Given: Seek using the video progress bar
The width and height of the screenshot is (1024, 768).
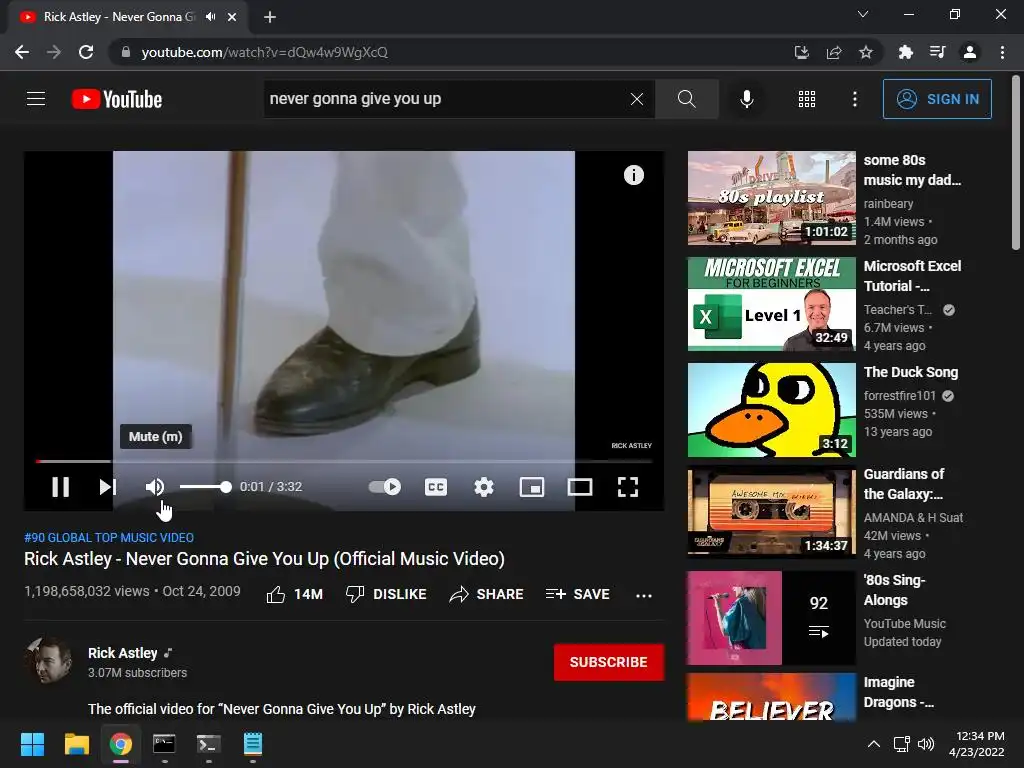Looking at the screenshot, I should pos(344,461).
